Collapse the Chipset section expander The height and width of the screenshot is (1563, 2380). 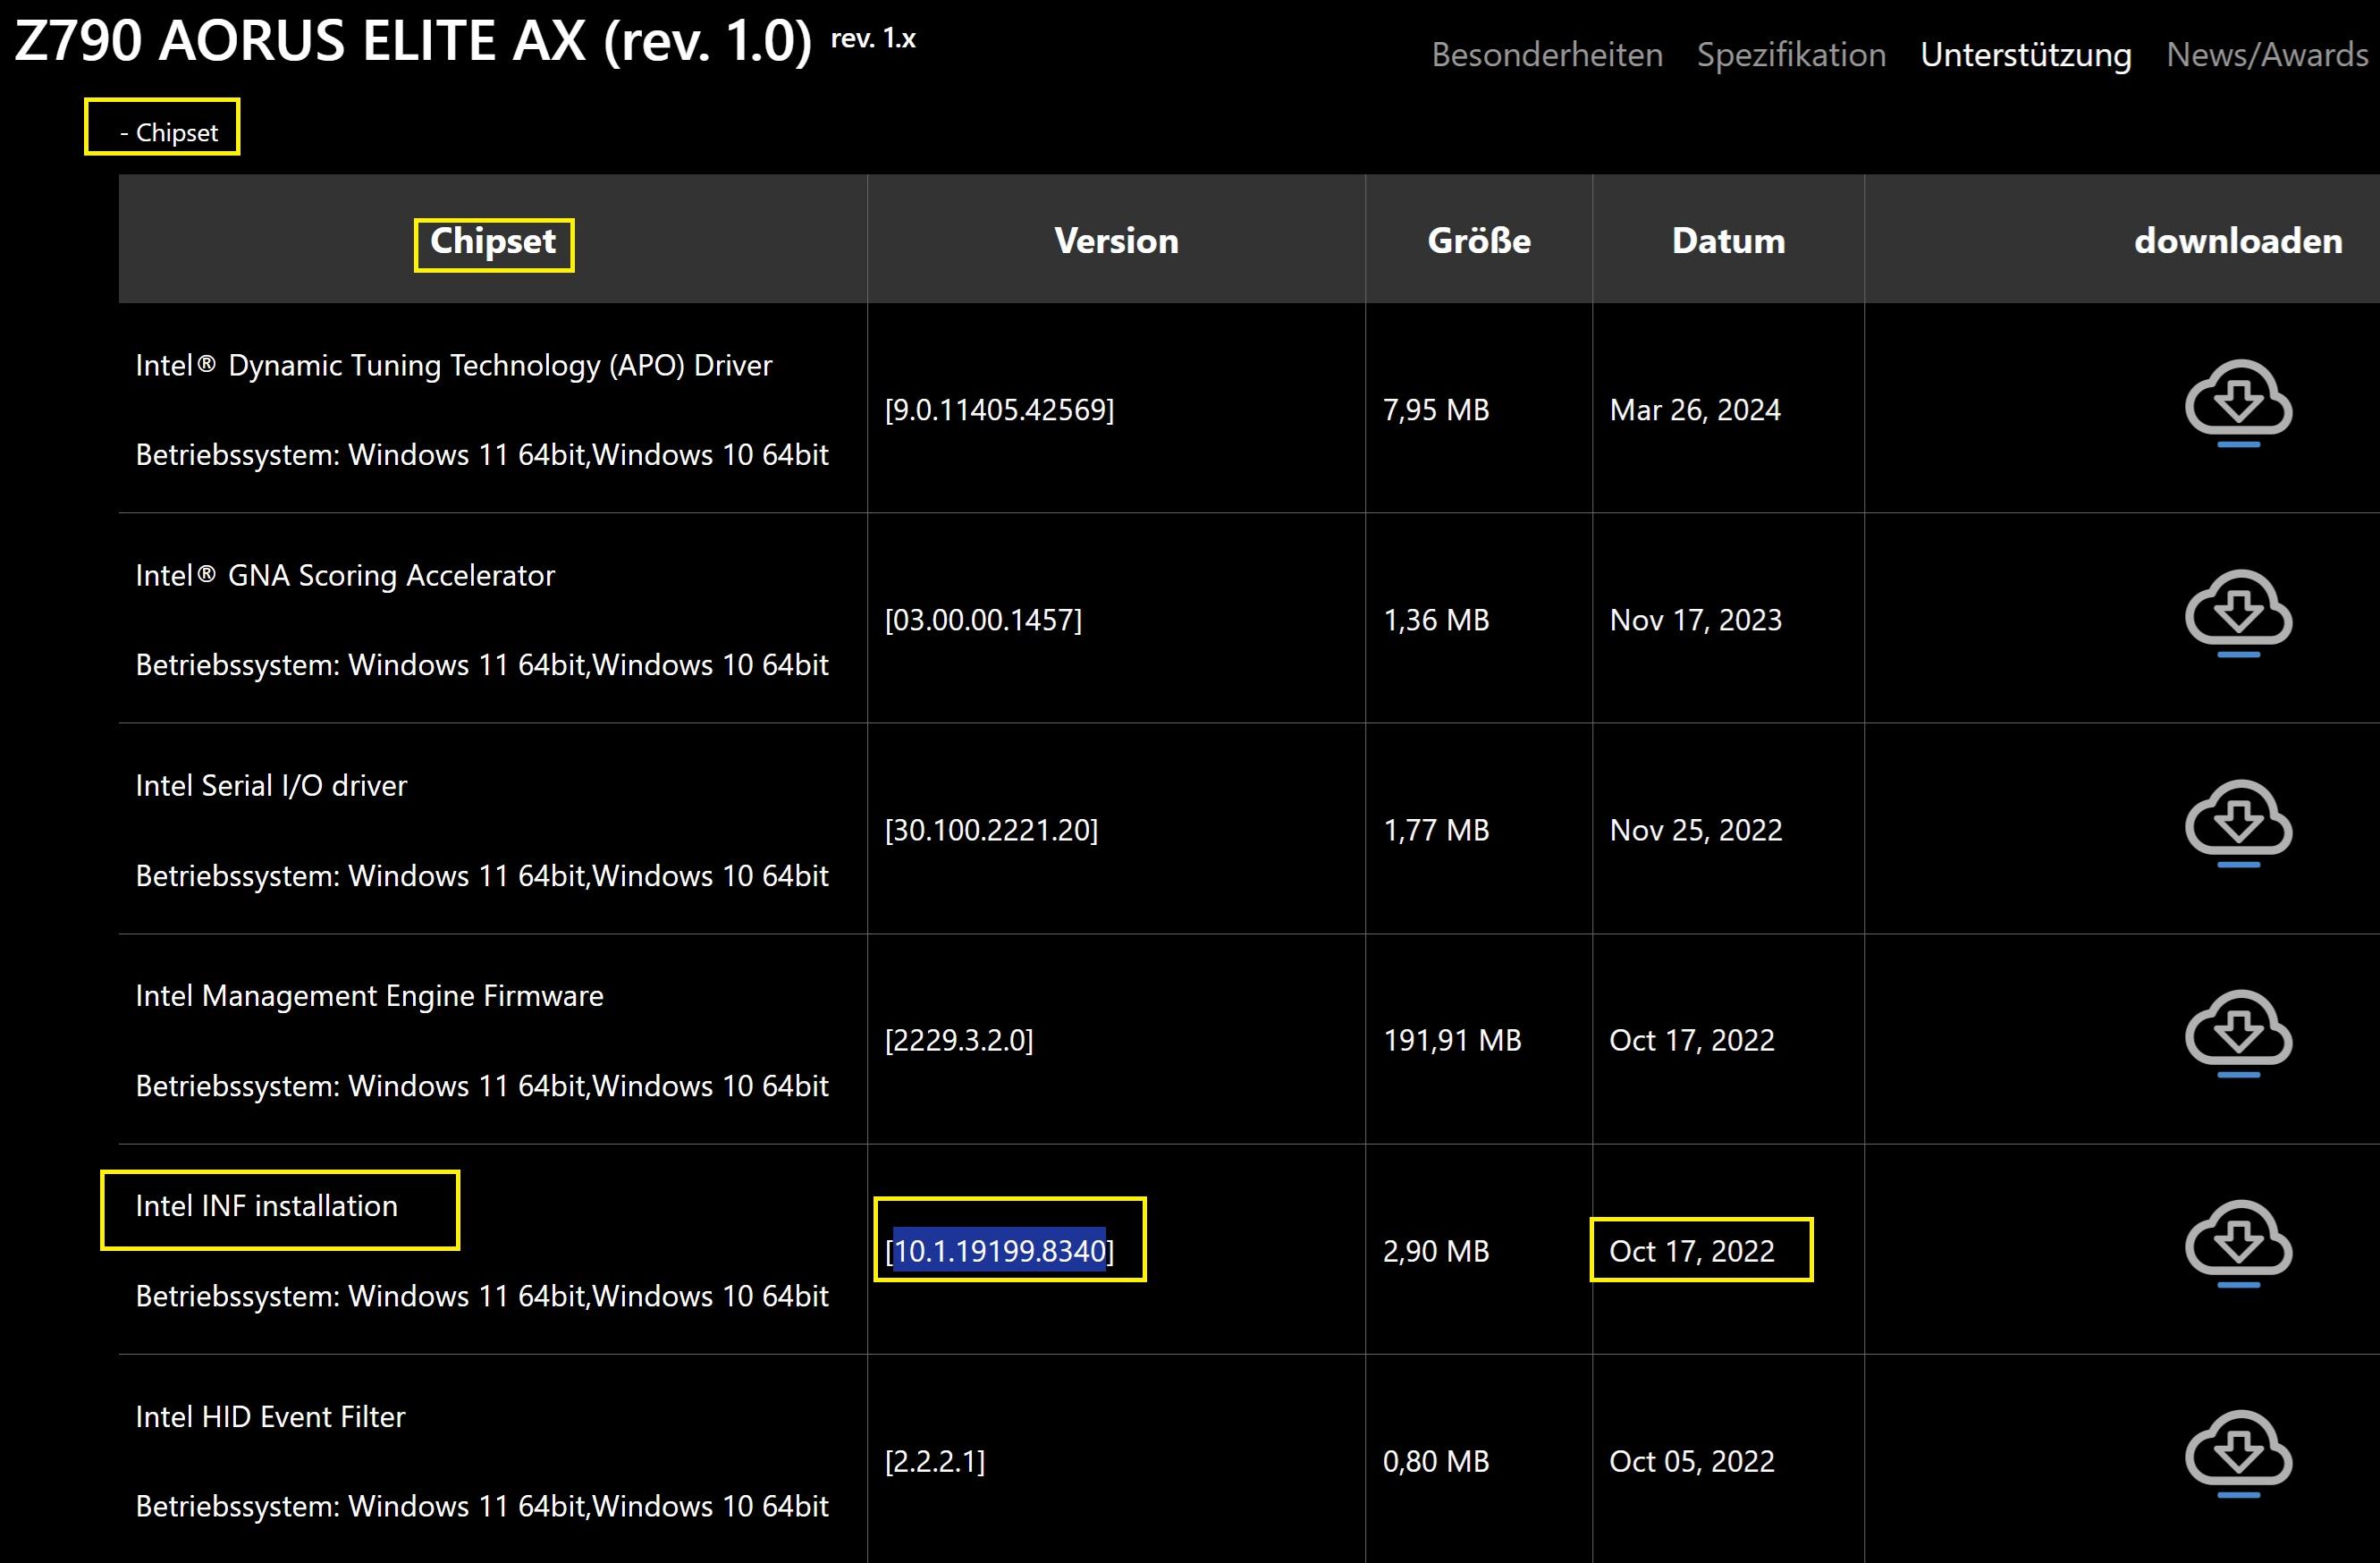click(x=168, y=132)
